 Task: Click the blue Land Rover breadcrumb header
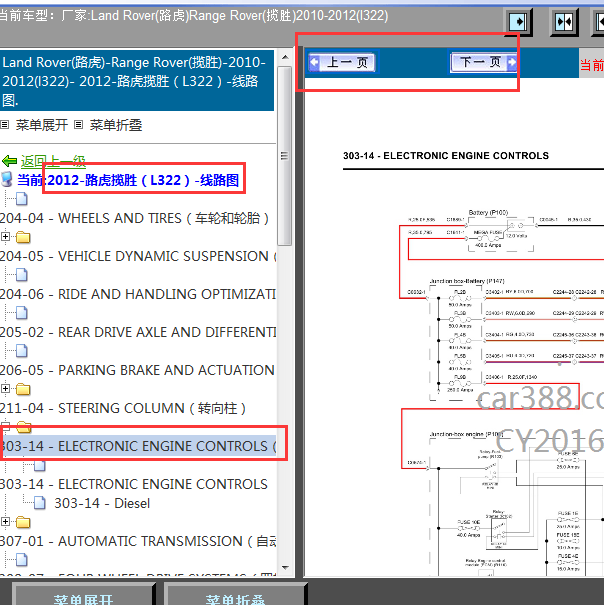pyautogui.click(x=137, y=80)
